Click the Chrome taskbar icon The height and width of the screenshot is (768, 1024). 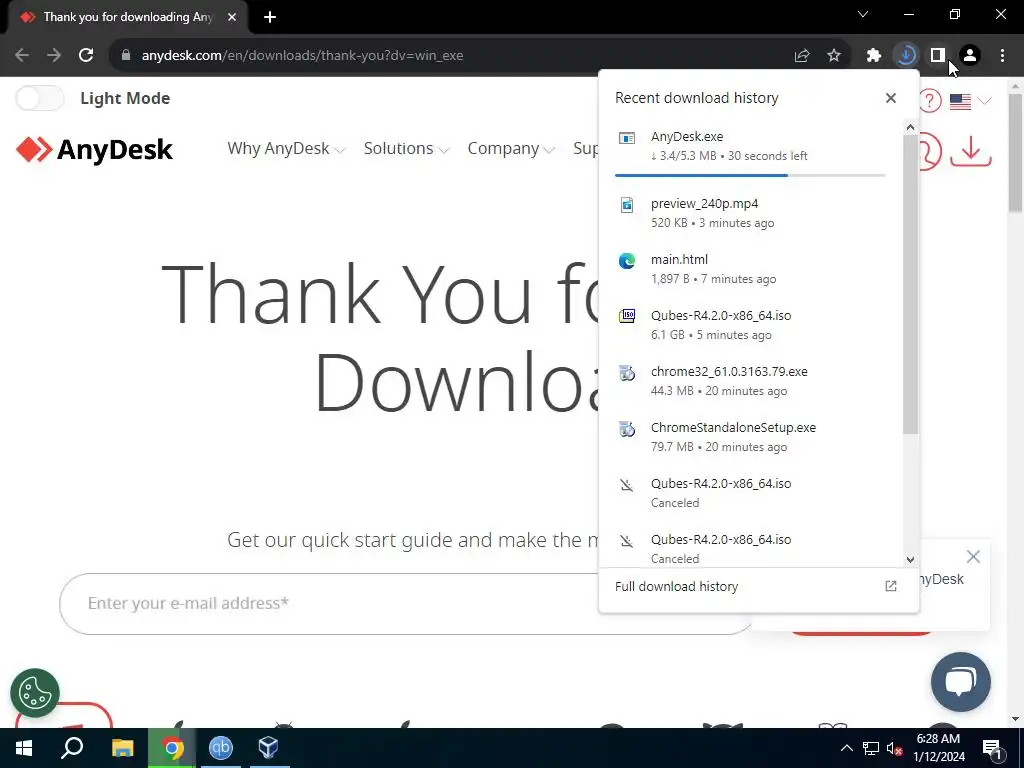[x=172, y=748]
